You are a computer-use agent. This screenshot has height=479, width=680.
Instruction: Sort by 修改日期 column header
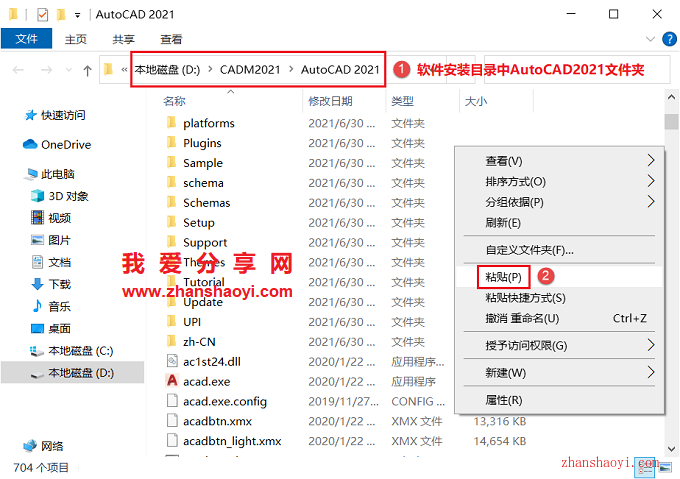point(330,101)
